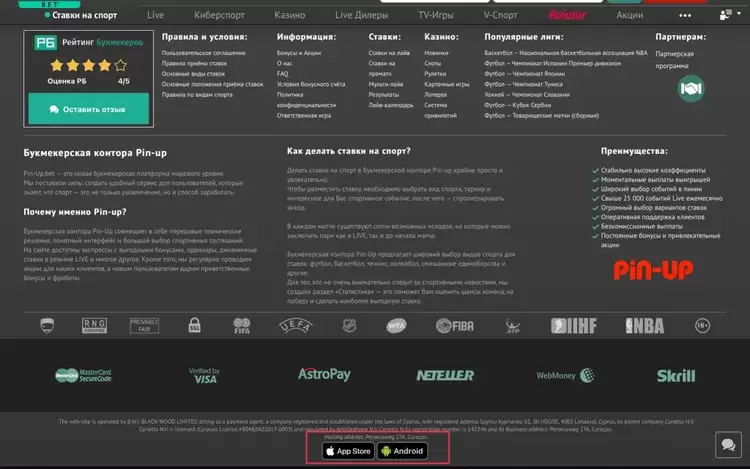Open the live chat bubble icon
This screenshot has height=469, width=750.
pyautogui.click(x=728, y=445)
